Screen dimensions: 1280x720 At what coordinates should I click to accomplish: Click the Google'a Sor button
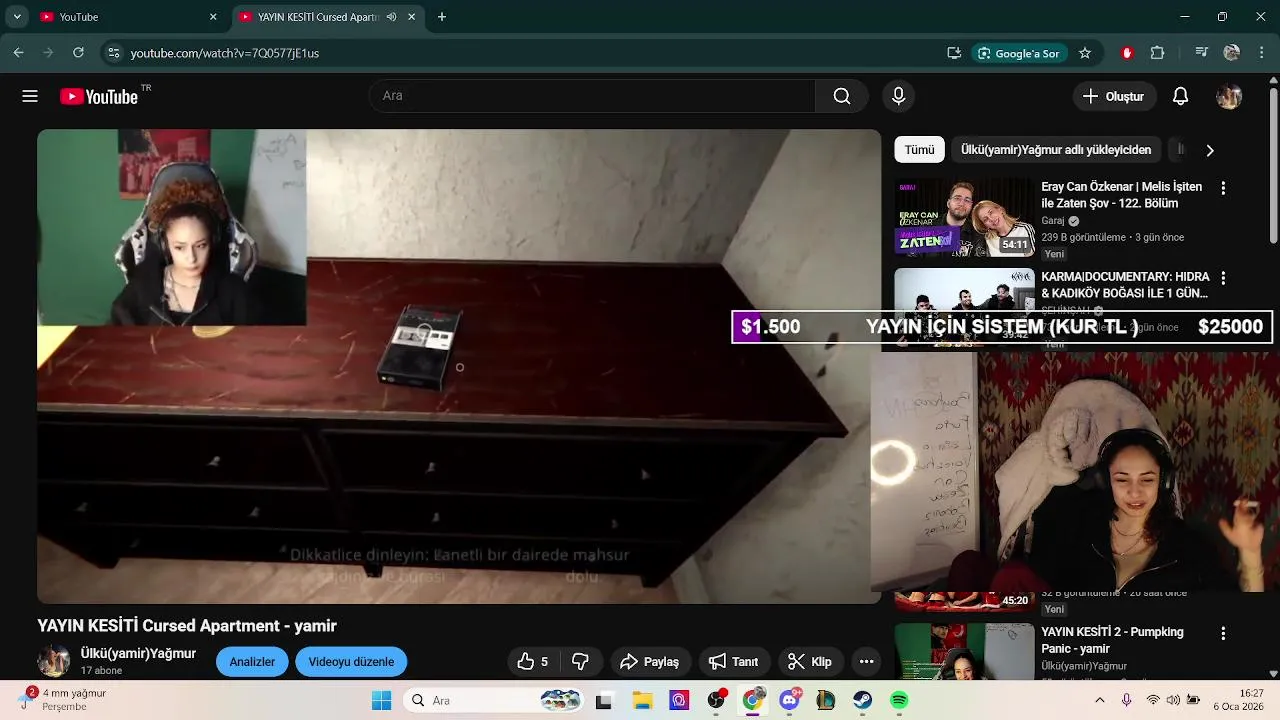(1019, 53)
